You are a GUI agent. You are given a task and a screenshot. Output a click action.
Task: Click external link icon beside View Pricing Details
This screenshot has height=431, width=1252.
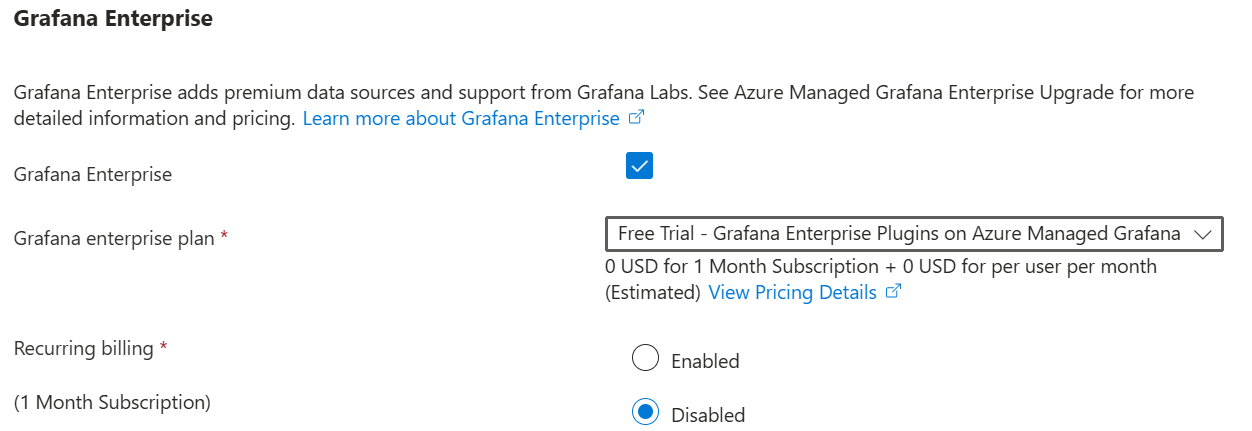click(x=893, y=292)
